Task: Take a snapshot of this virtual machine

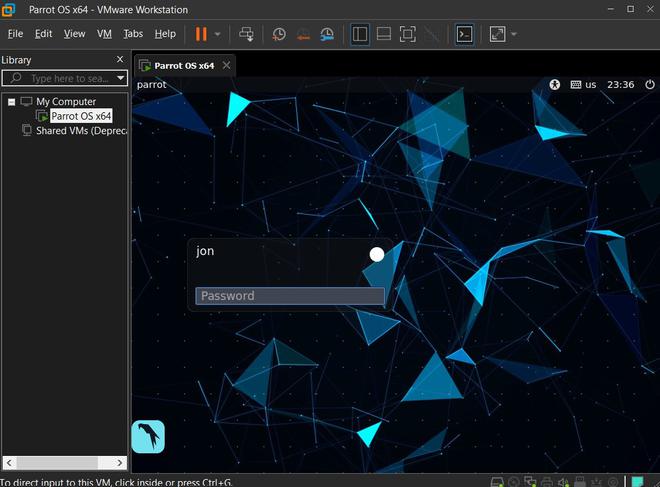Action: [x=279, y=34]
